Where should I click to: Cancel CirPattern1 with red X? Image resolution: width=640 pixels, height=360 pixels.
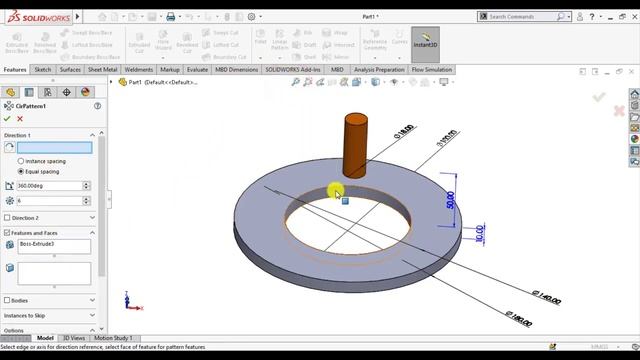coord(20,119)
